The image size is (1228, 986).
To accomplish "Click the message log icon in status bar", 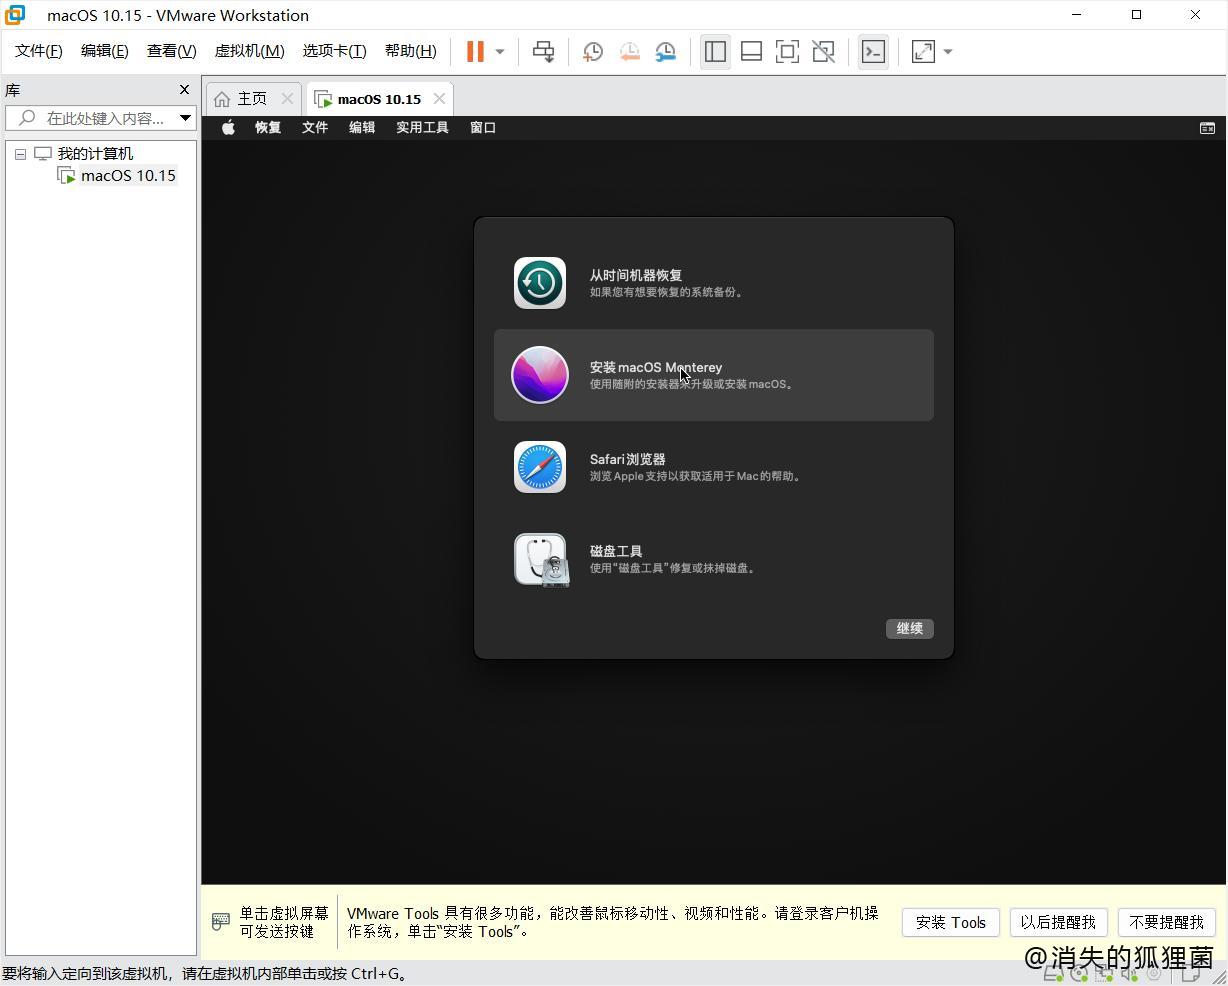I will 1192,974.
